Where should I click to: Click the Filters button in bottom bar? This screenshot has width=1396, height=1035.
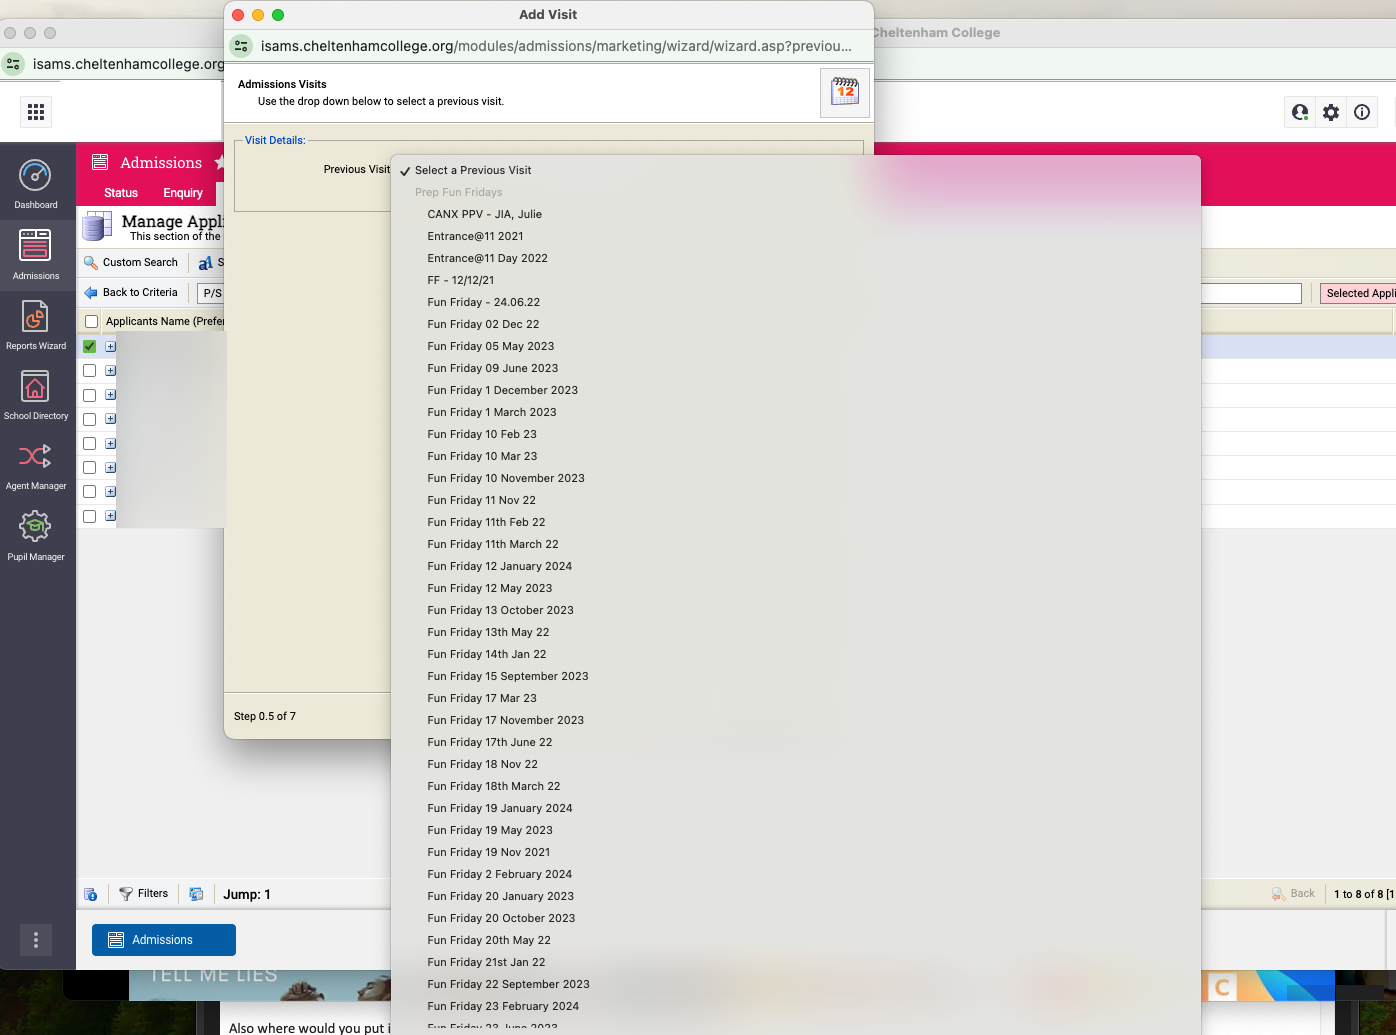pyautogui.click(x=143, y=894)
